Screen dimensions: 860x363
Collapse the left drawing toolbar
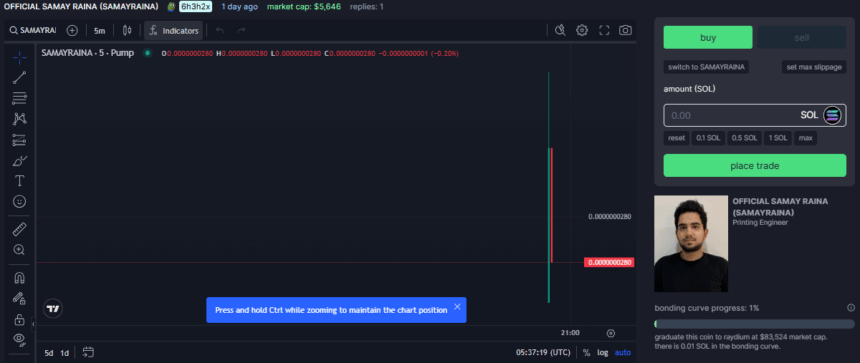tap(33, 325)
